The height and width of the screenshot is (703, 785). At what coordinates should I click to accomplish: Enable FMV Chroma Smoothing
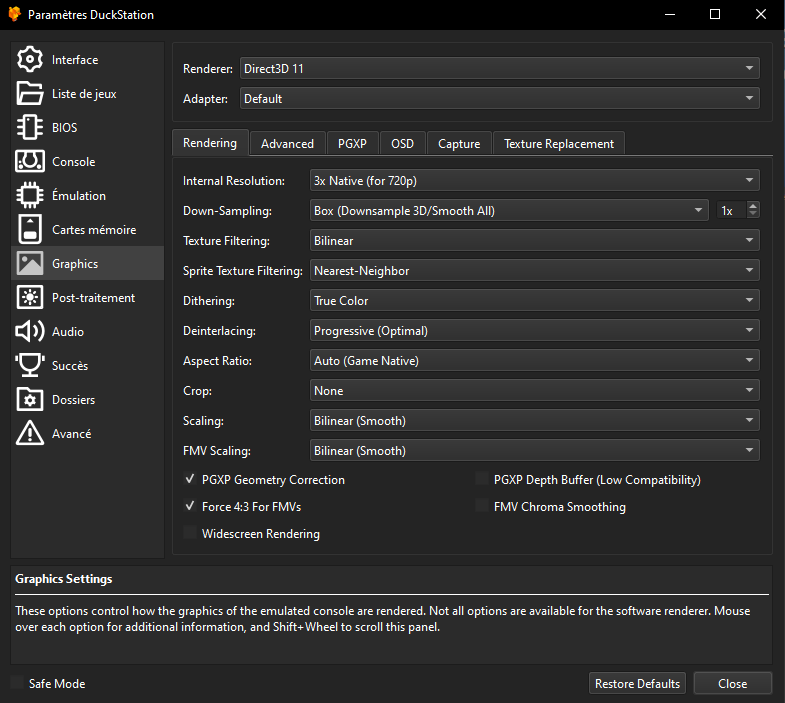(482, 506)
